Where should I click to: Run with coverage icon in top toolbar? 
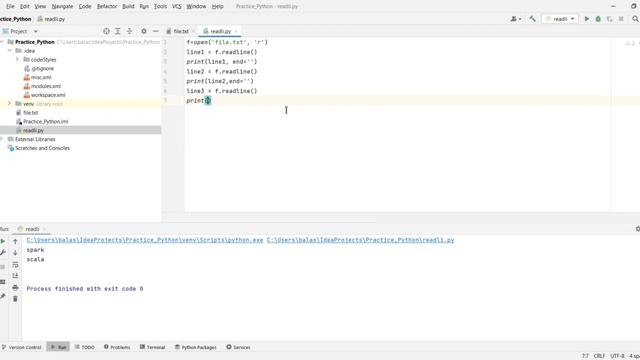609,19
